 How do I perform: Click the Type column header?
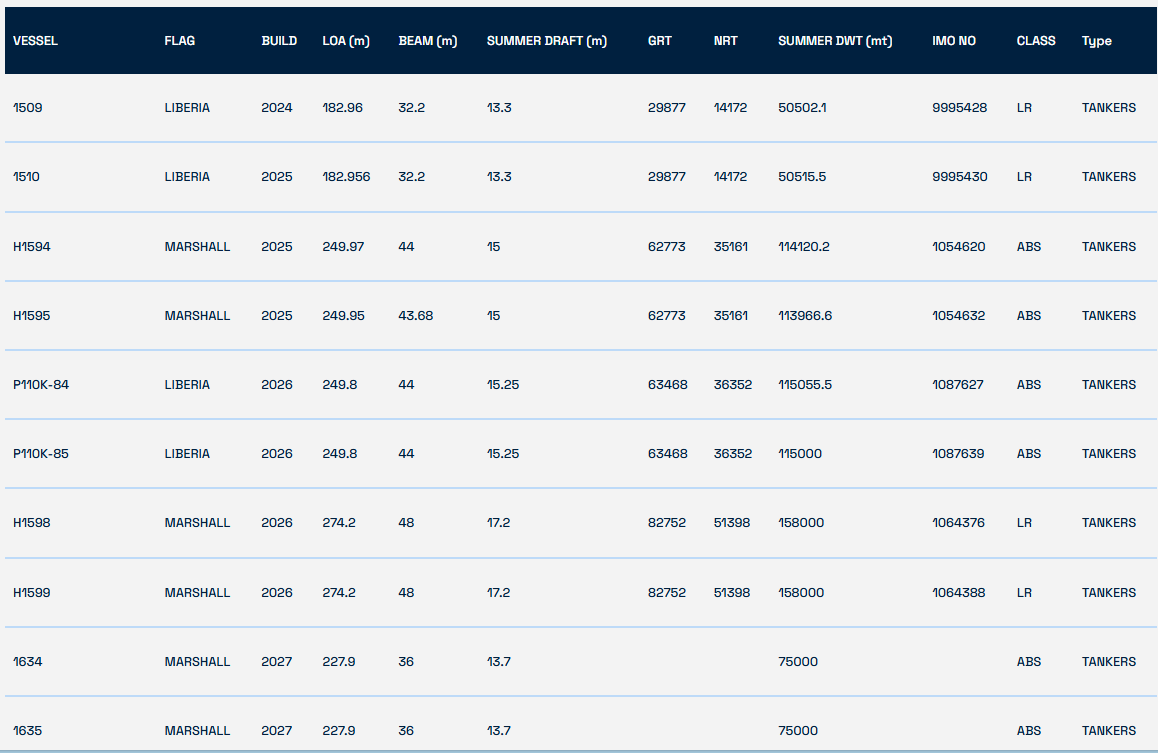[x=1096, y=41]
